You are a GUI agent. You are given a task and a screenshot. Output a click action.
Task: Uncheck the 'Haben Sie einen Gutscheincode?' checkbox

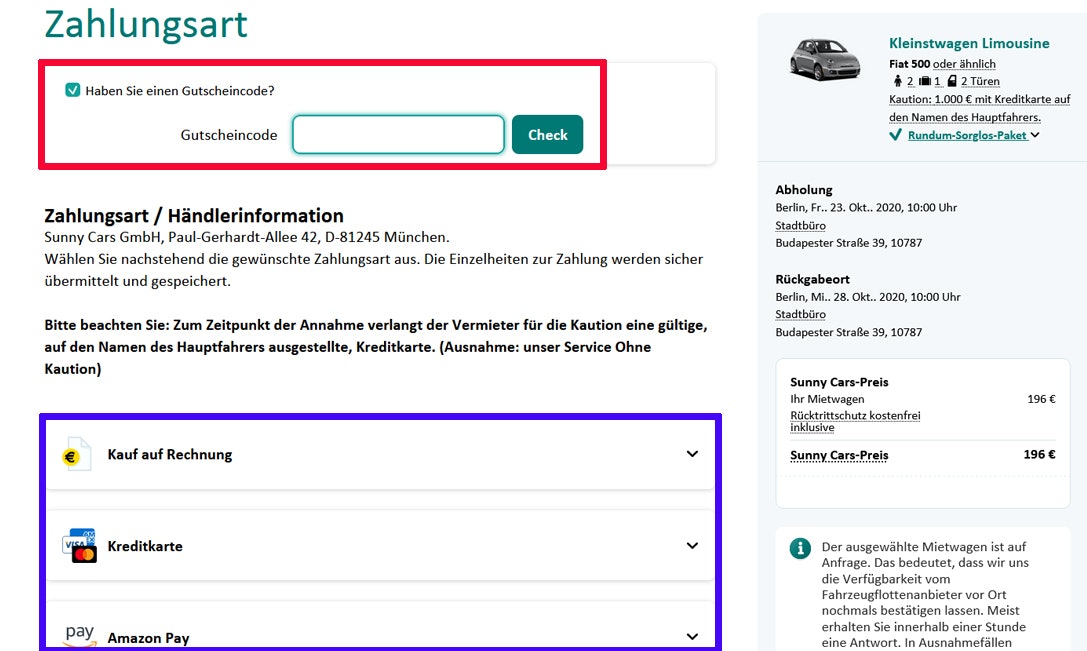tap(72, 90)
